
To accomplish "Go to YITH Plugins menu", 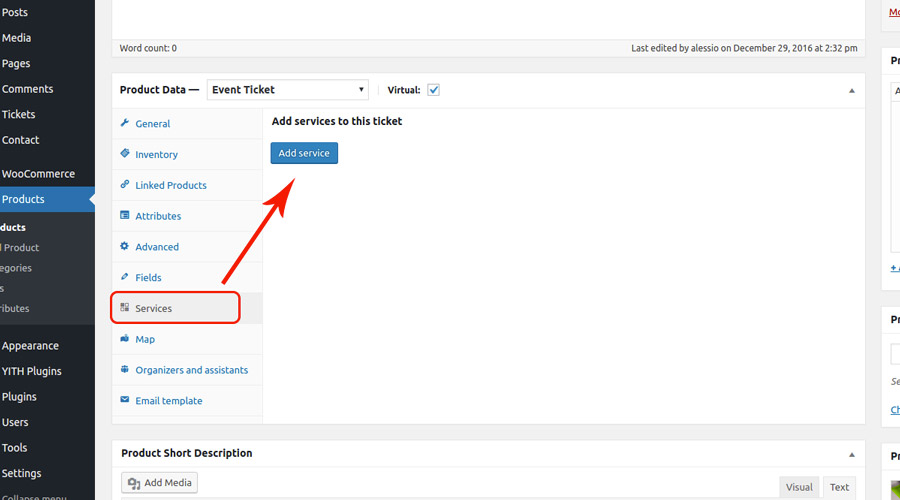I will pyautogui.click(x=32, y=371).
